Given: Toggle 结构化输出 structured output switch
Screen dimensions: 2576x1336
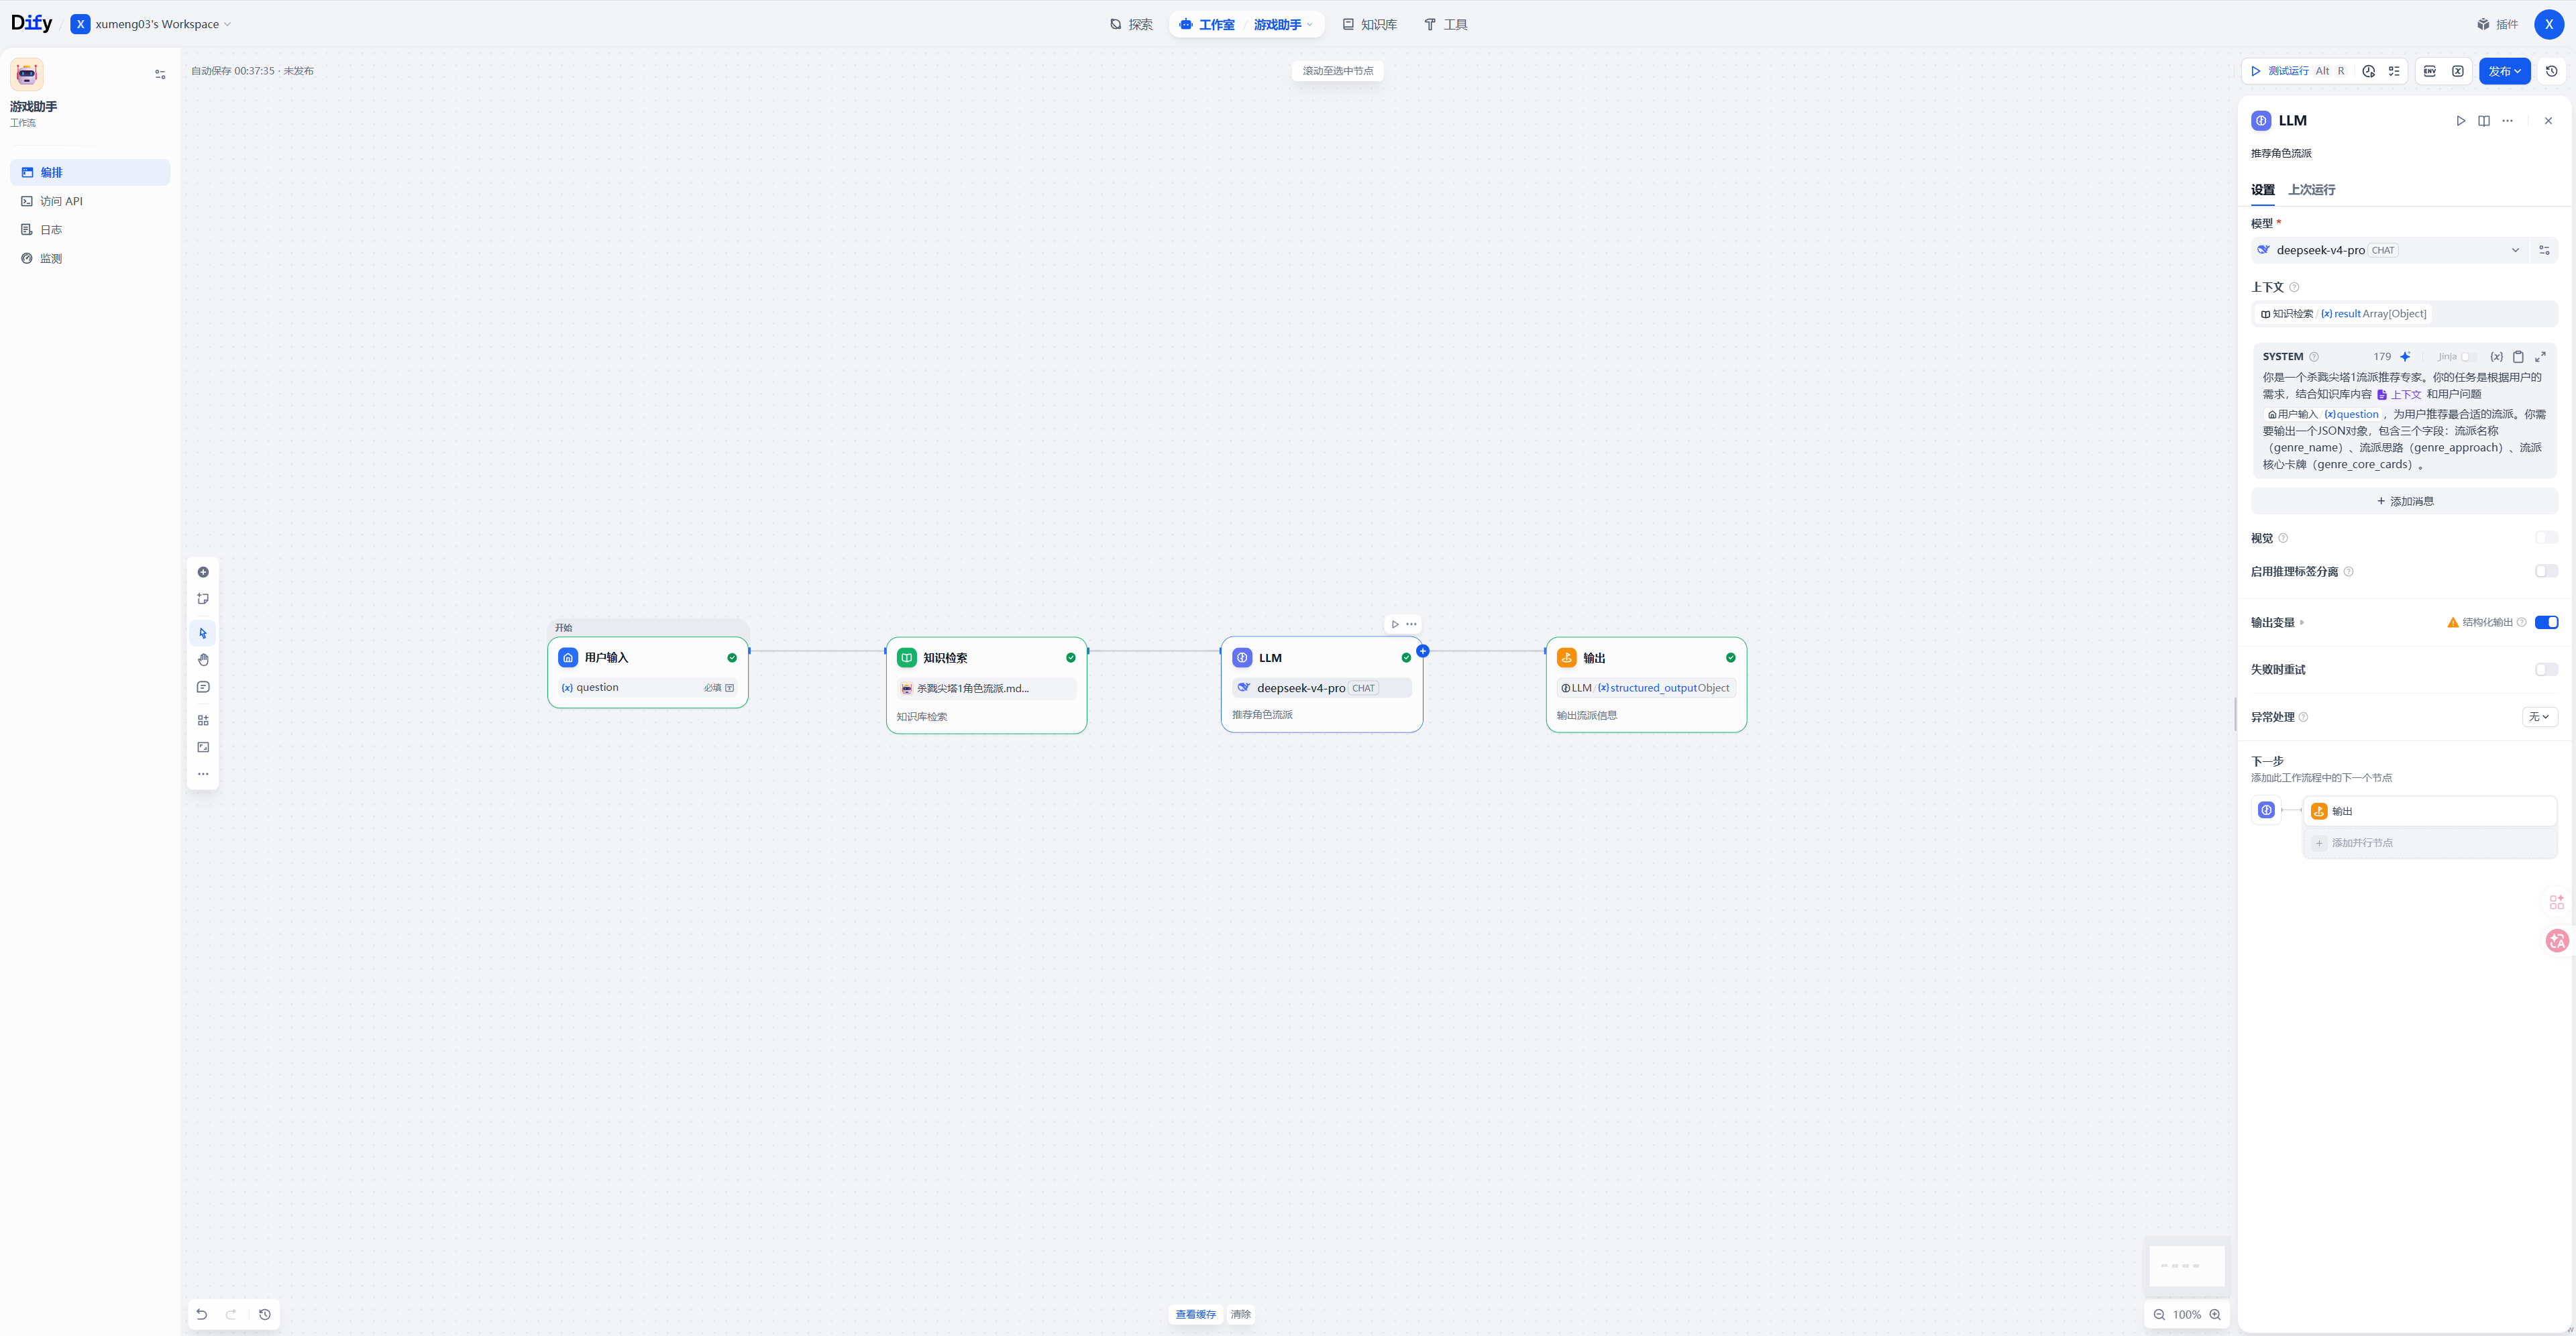Looking at the screenshot, I should (2546, 622).
